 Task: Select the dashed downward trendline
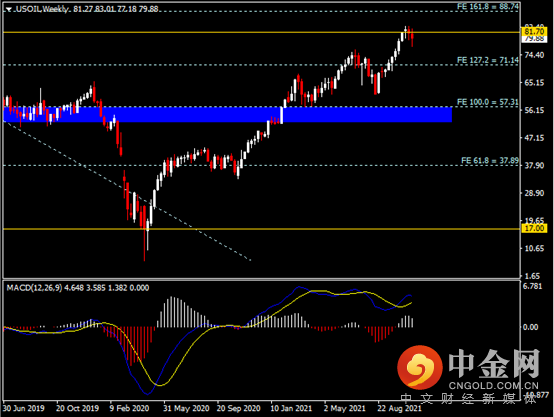tap(127, 191)
